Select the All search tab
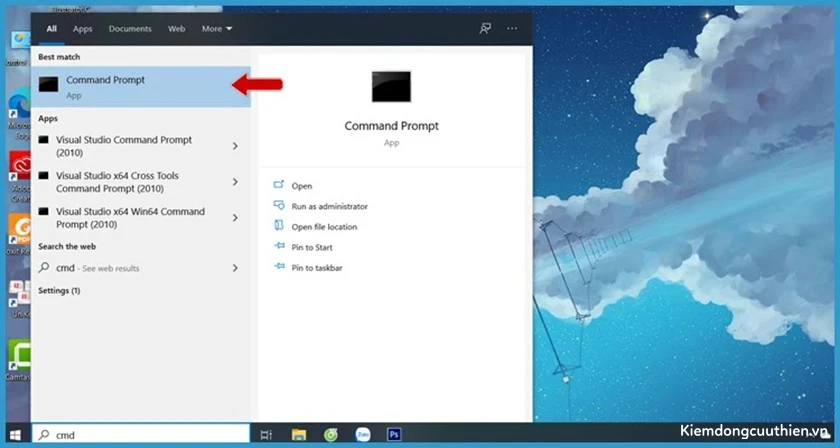The width and height of the screenshot is (840, 448). click(51, 29)
